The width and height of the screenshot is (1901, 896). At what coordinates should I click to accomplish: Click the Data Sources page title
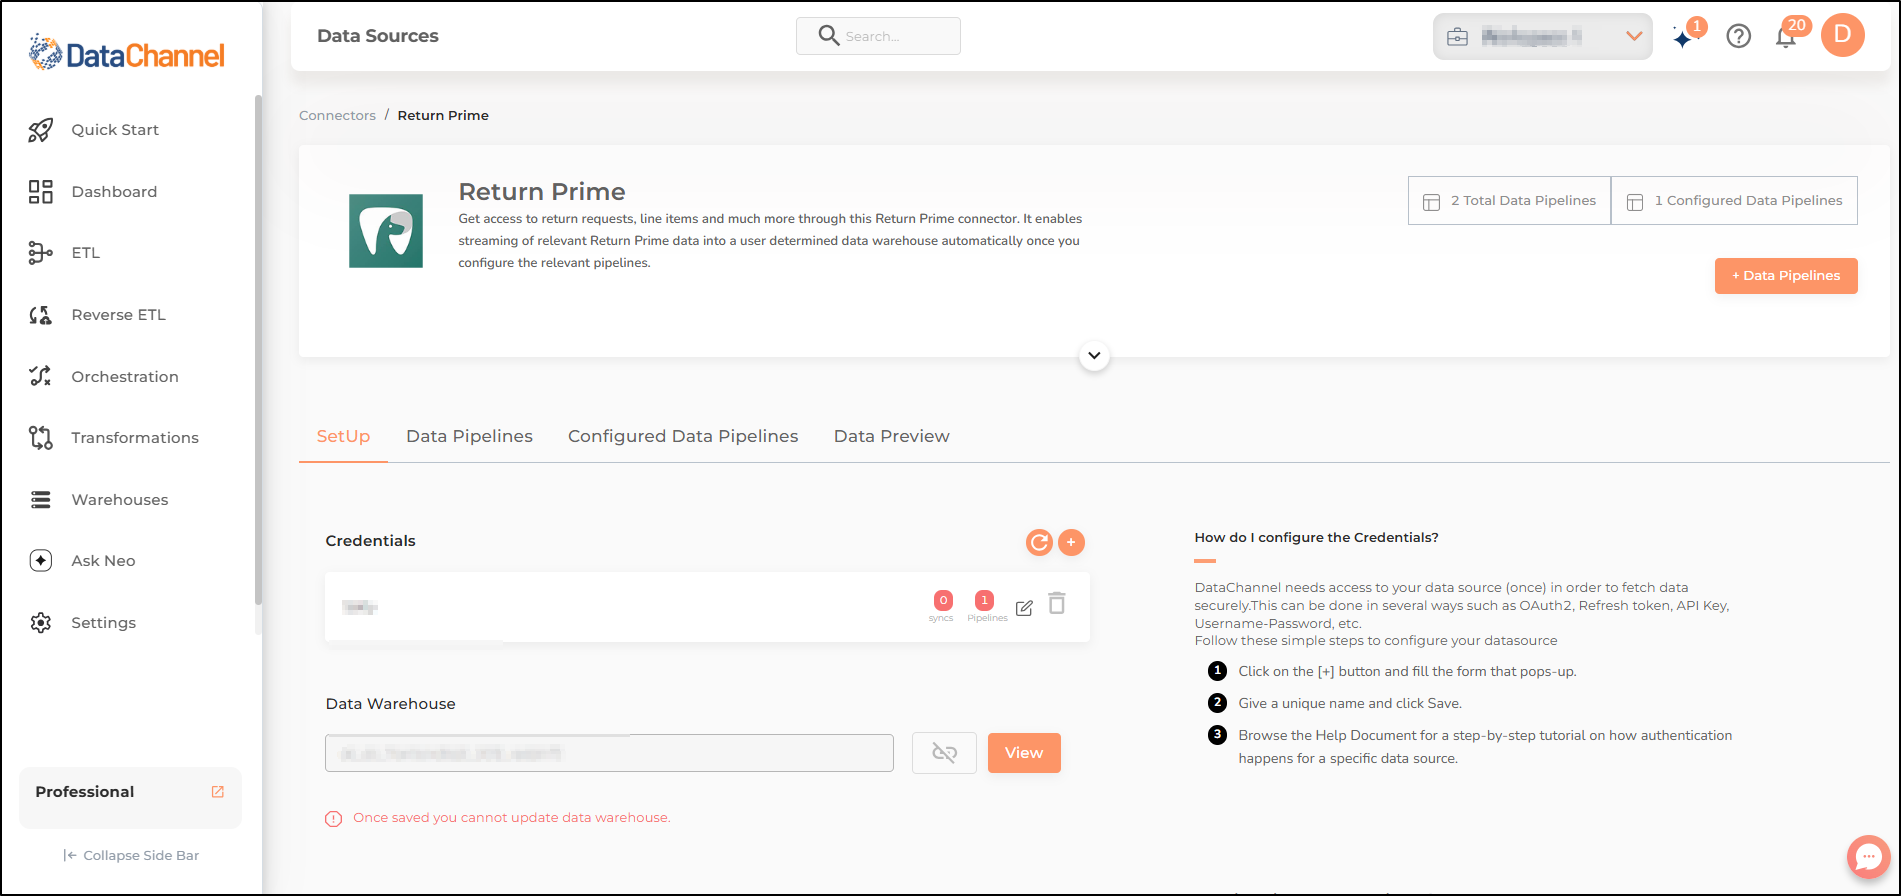click(x=378, y=36)
